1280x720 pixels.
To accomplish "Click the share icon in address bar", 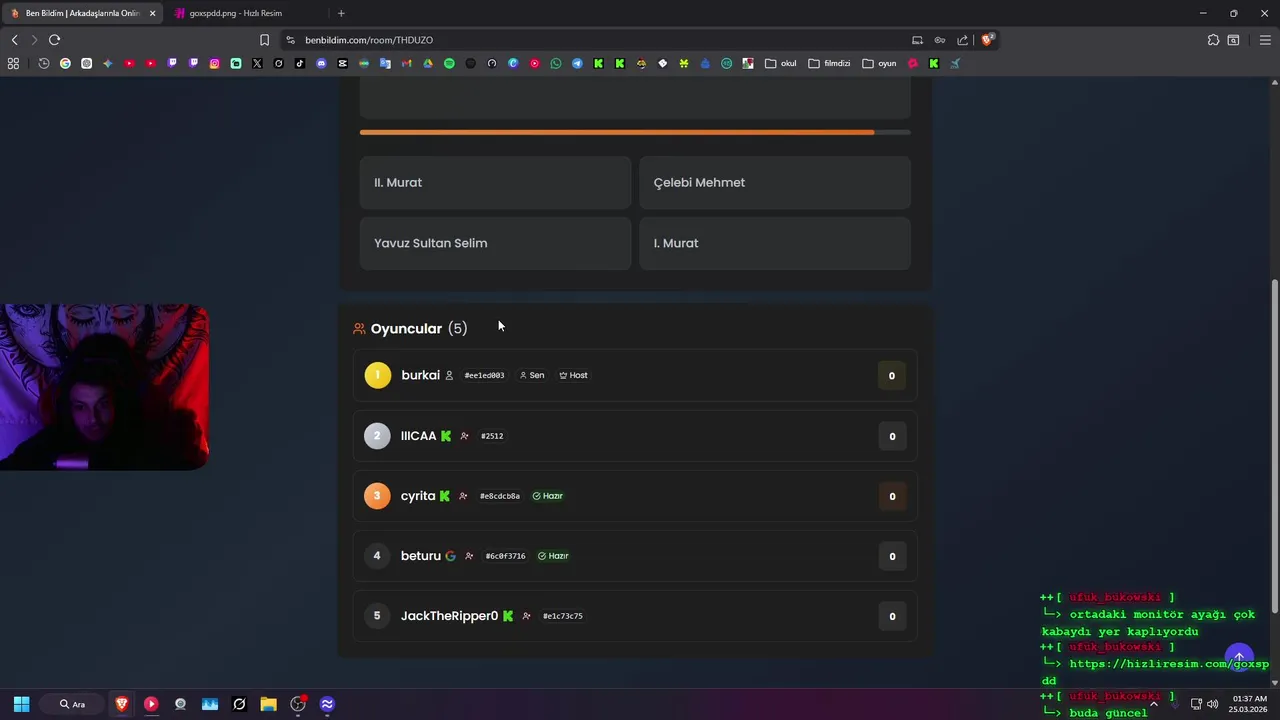I will pos(962,40).
